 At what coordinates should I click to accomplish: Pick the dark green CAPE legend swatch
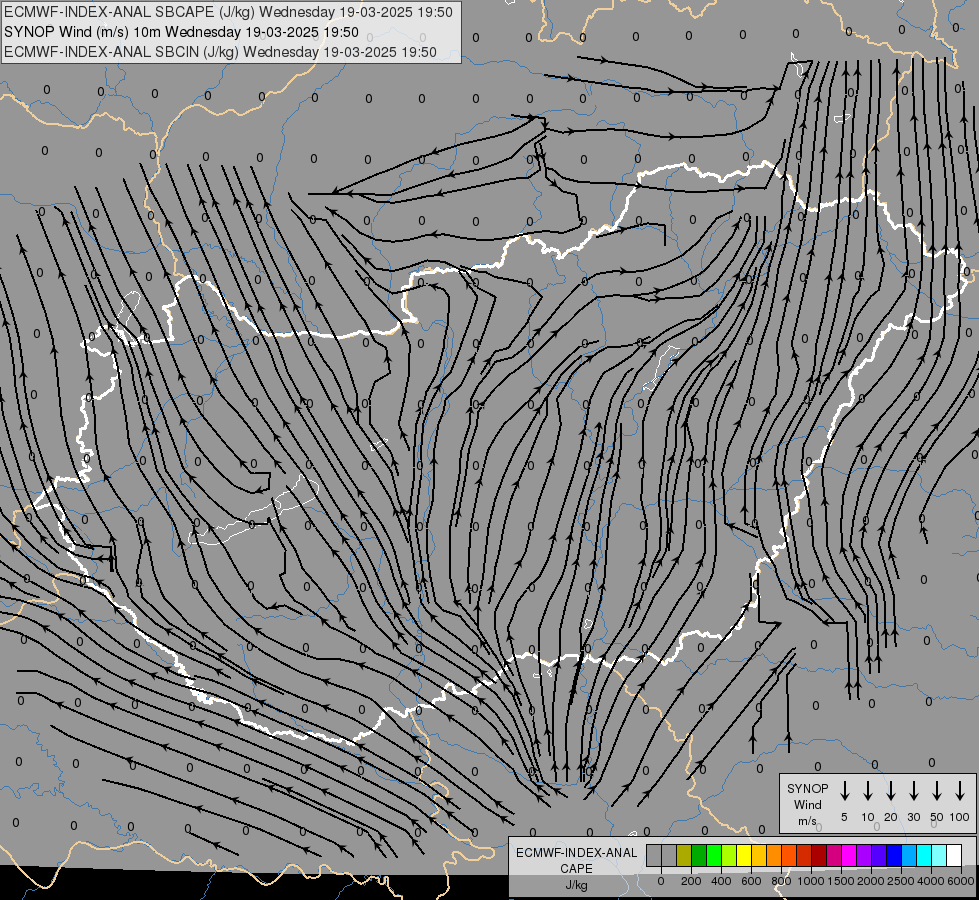tap(699, 855)
